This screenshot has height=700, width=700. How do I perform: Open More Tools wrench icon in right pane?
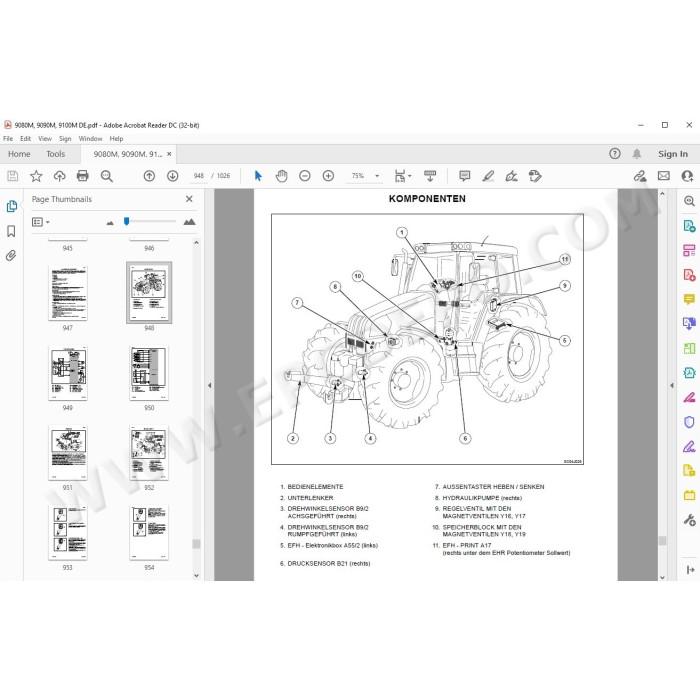[x=689, y=520]
